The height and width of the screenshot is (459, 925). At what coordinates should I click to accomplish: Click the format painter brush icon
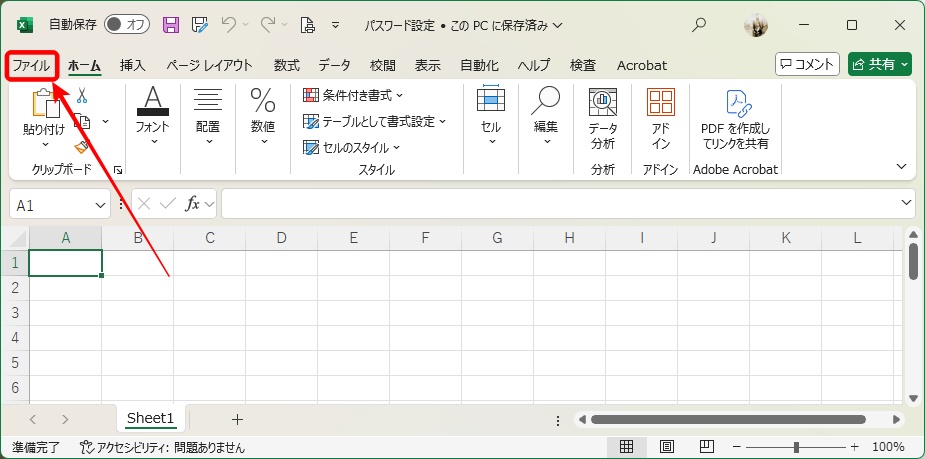[x=81, y=147]
